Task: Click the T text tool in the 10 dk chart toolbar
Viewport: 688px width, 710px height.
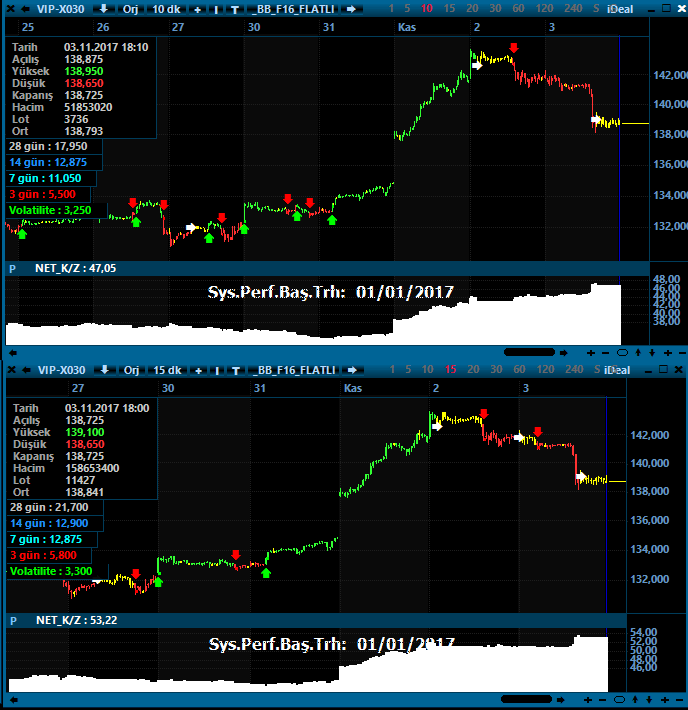Action: [235, 9]
